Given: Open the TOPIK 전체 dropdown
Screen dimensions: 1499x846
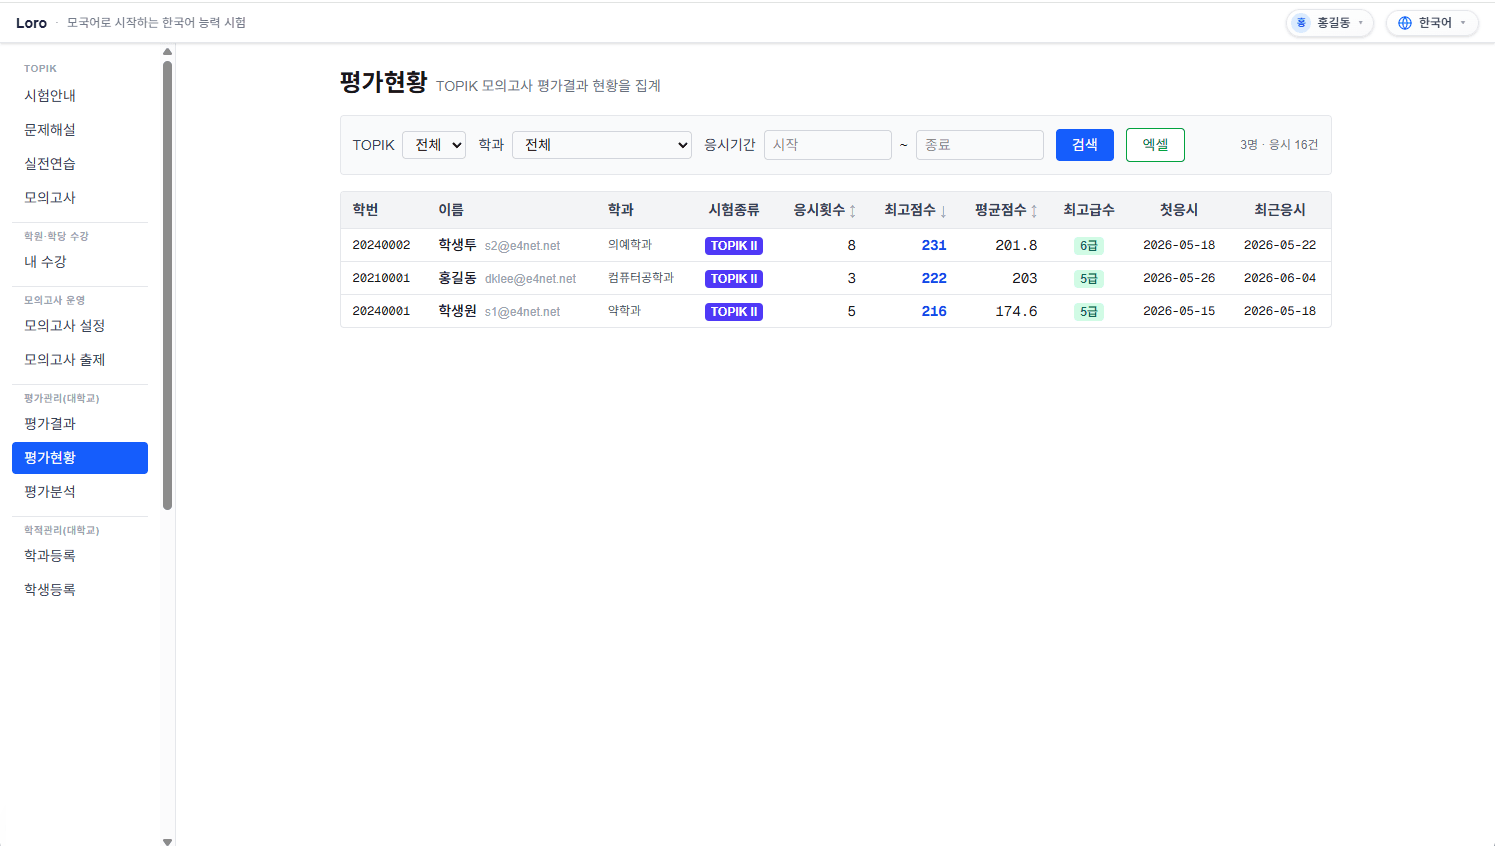Looking at the screenshot, I should (434, 145).
